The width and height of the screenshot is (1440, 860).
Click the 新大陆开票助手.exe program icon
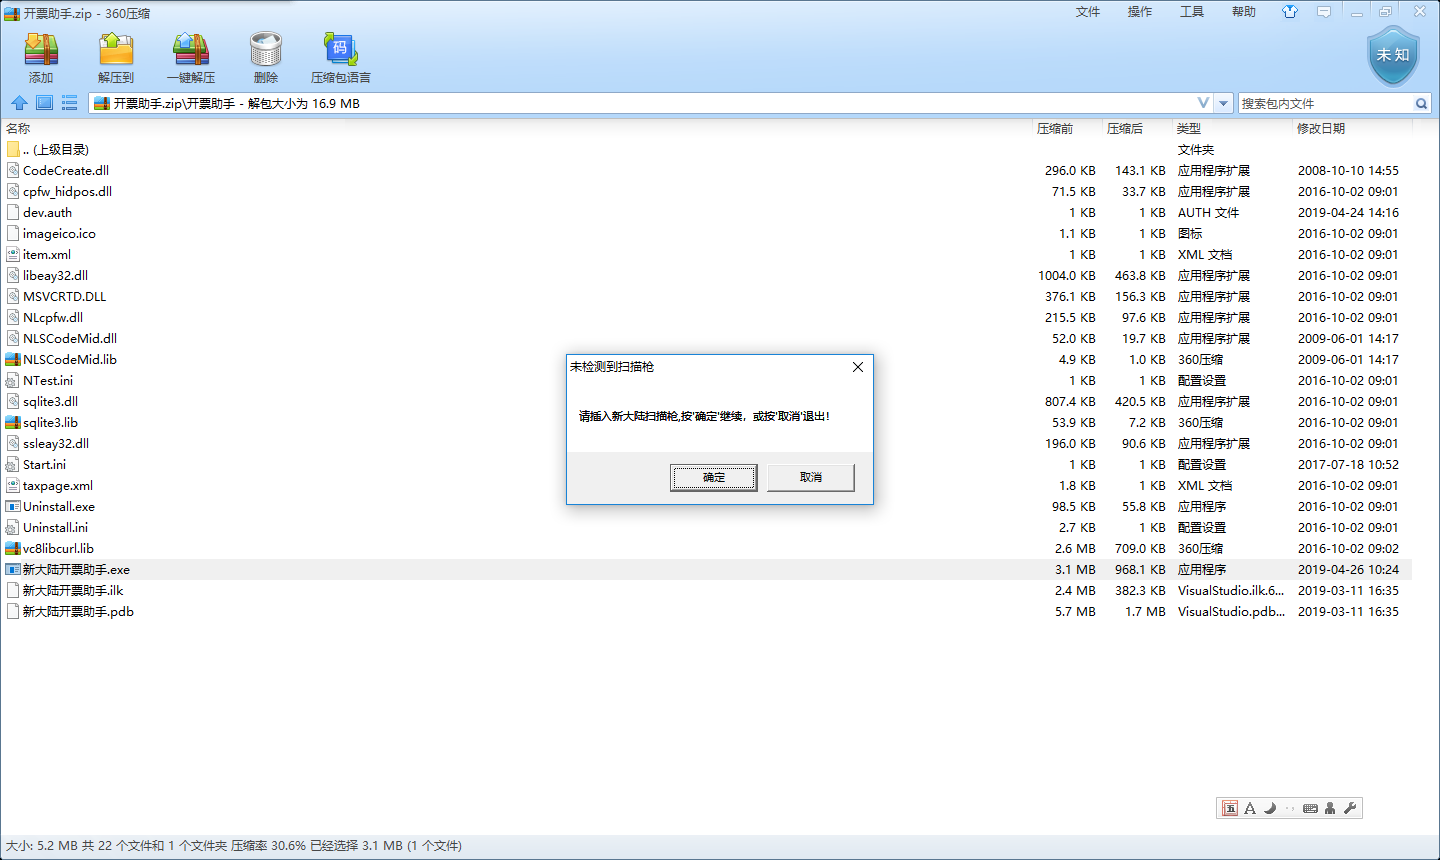tap(13, 569)
